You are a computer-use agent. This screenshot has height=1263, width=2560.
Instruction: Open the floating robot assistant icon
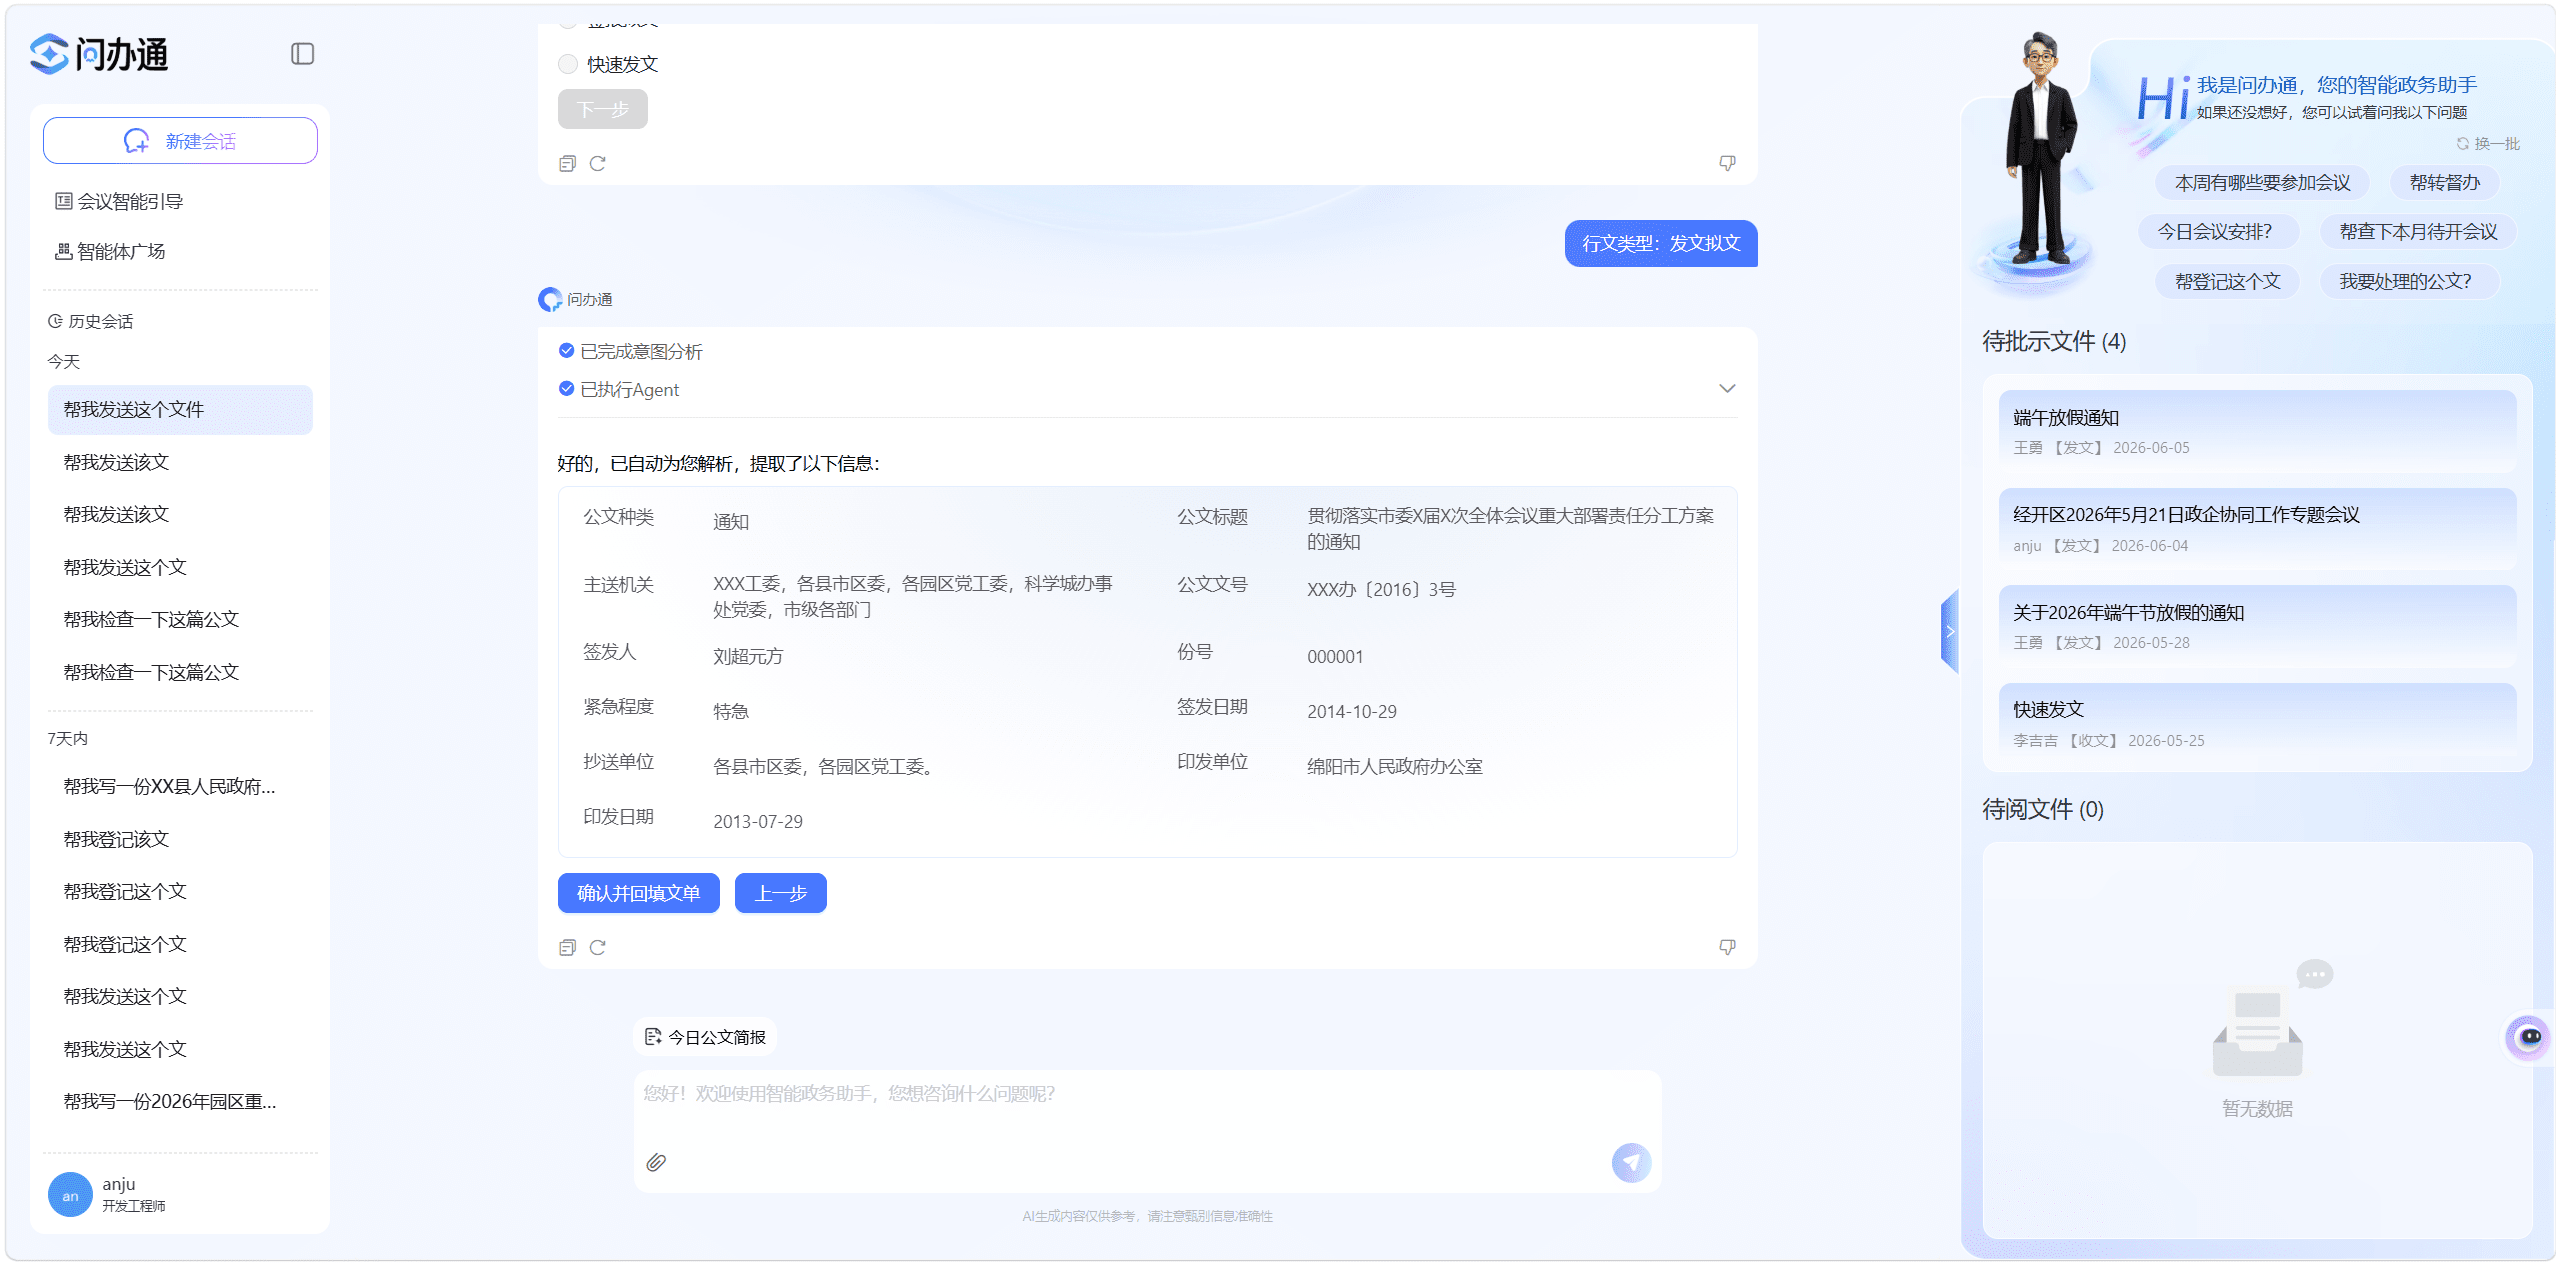pos(2529,1037)
